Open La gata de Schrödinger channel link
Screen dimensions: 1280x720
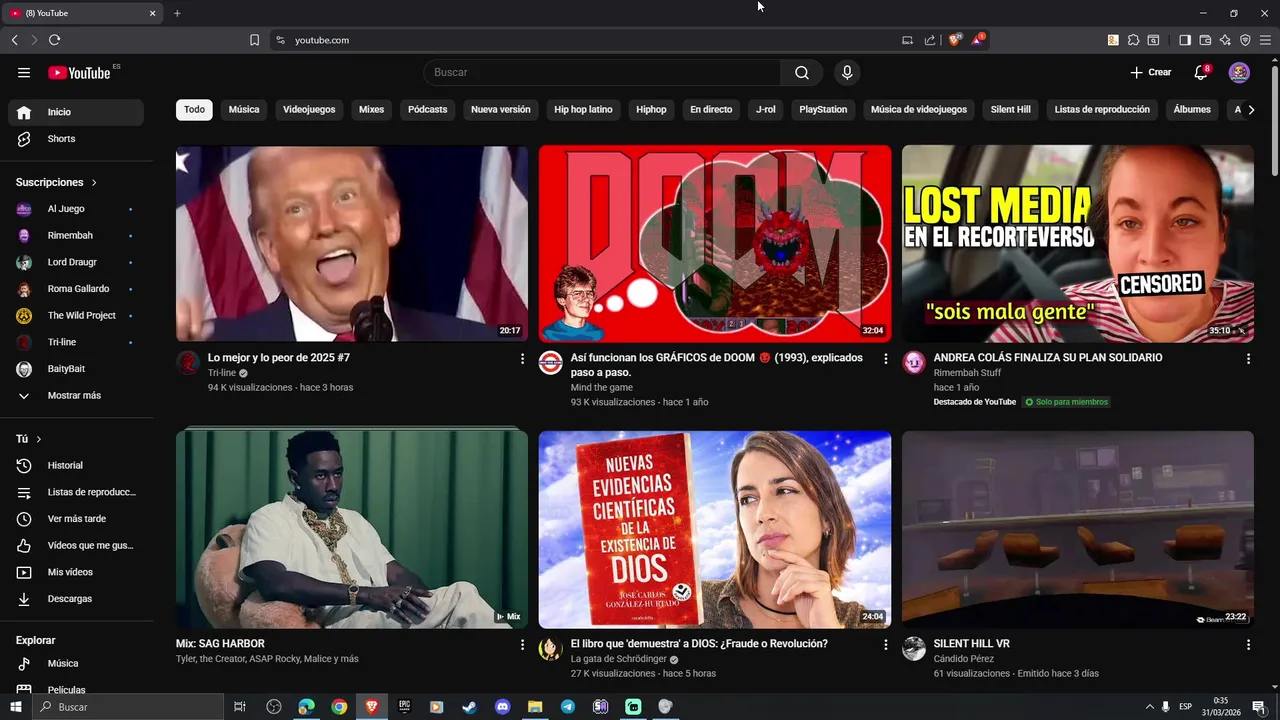click(x=619, y=659)
